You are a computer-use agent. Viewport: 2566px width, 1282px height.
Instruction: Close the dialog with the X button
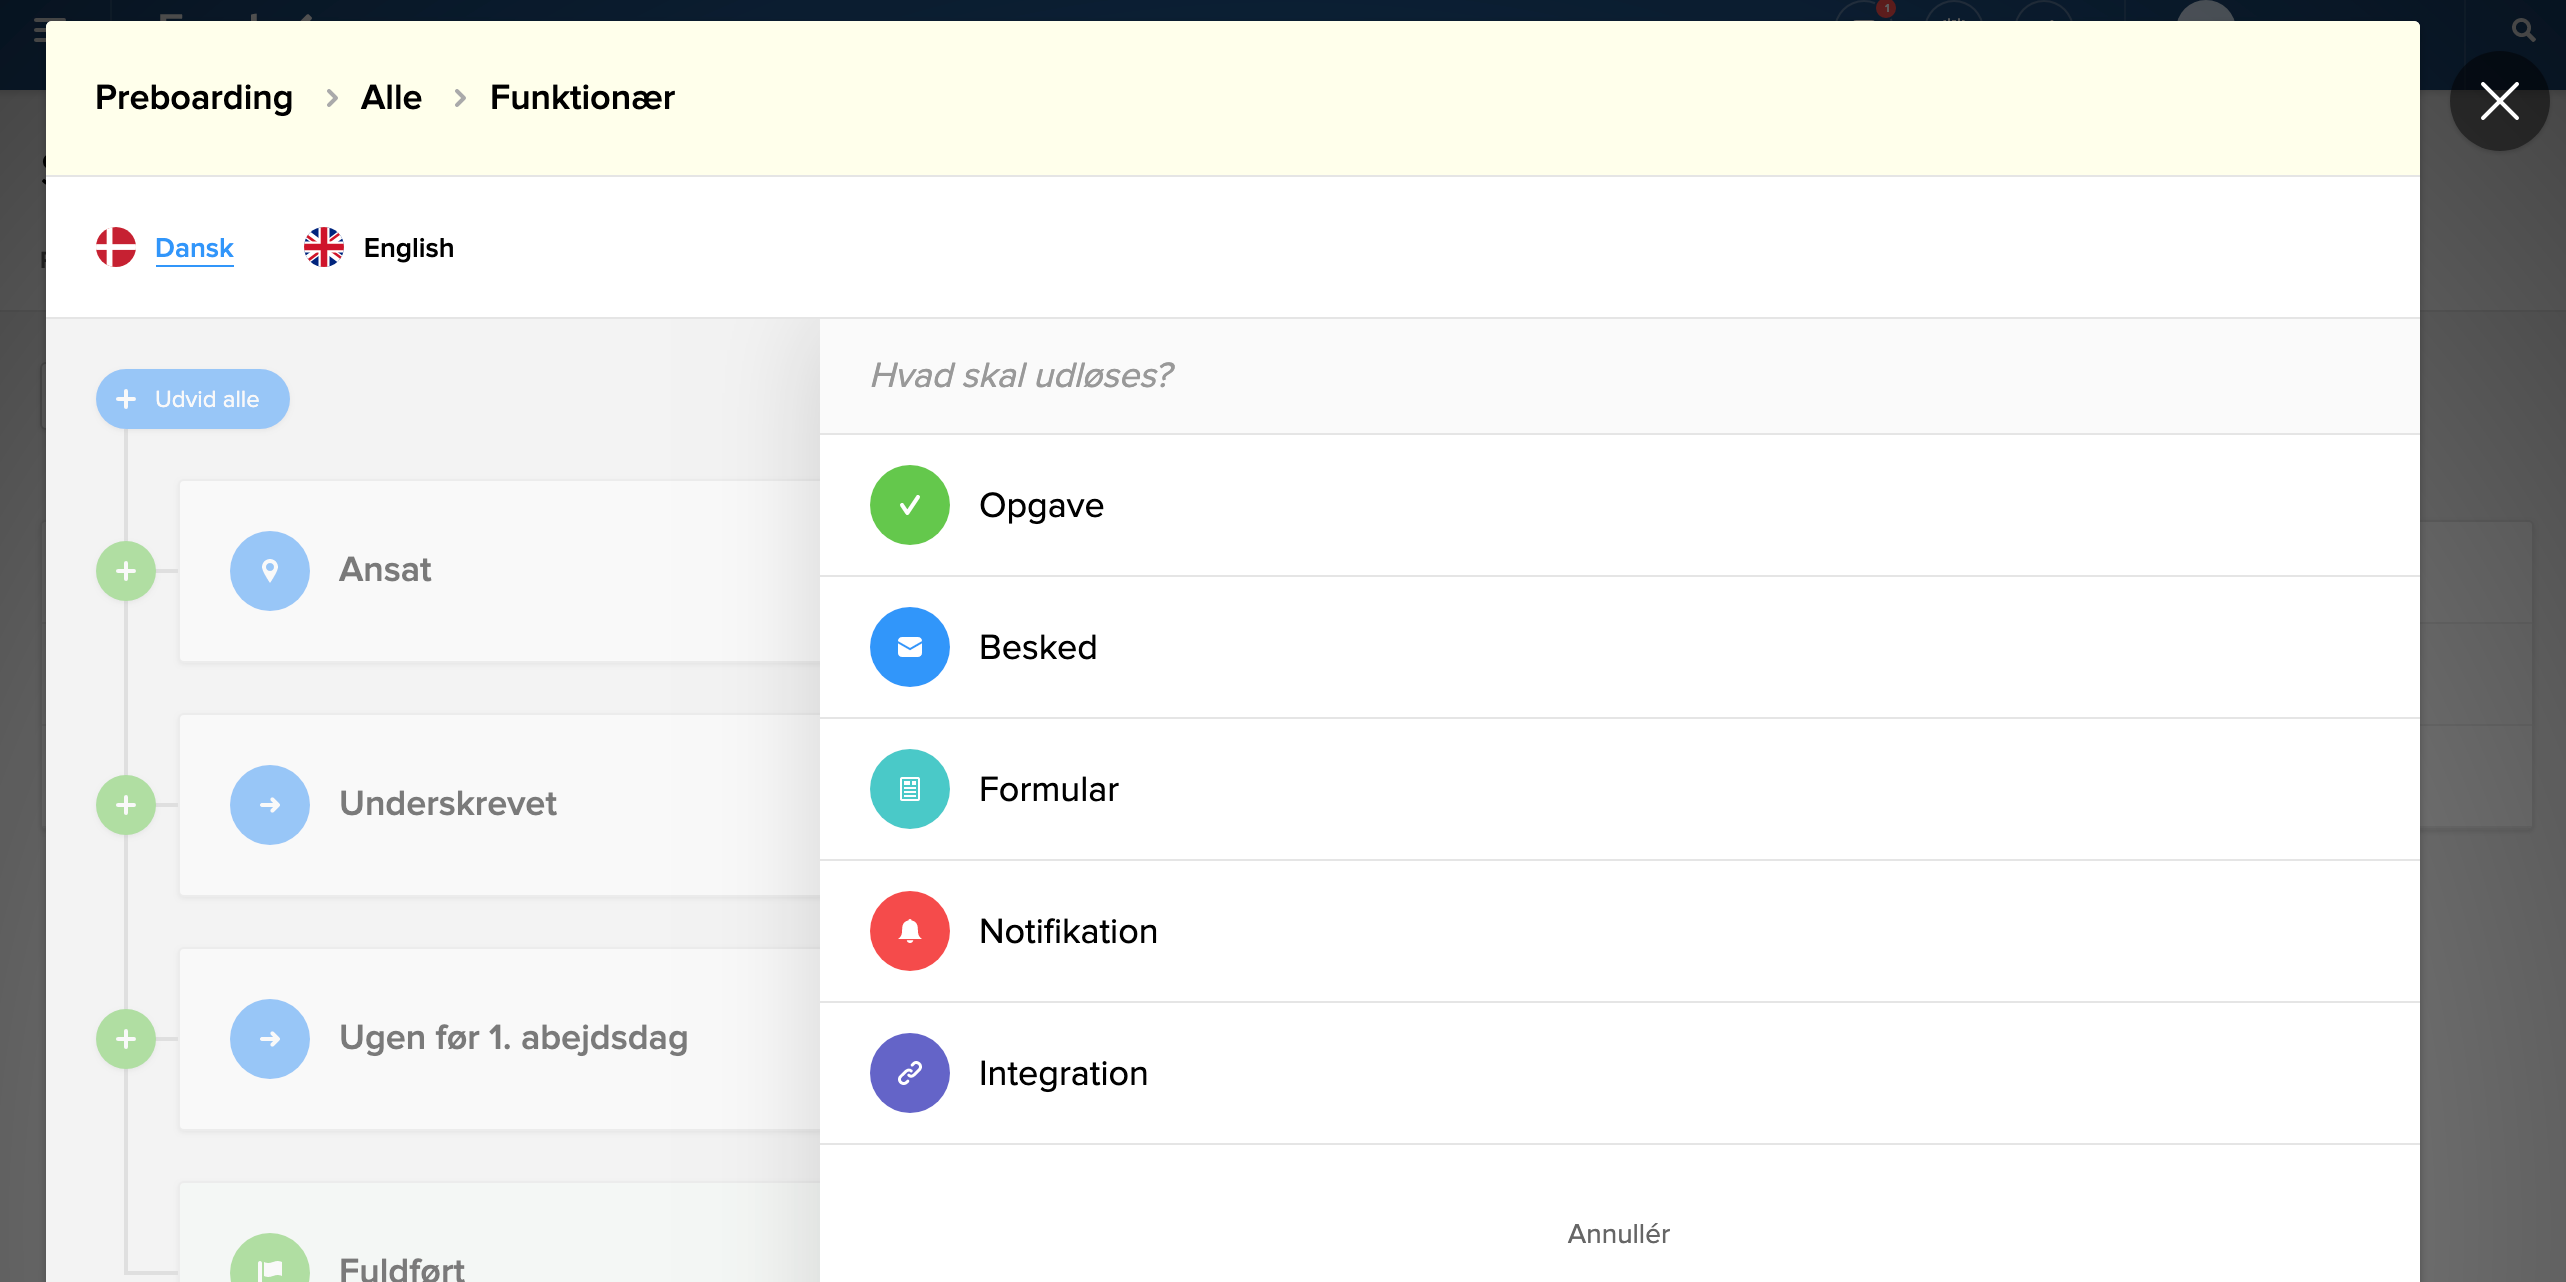coord(2499,101)
